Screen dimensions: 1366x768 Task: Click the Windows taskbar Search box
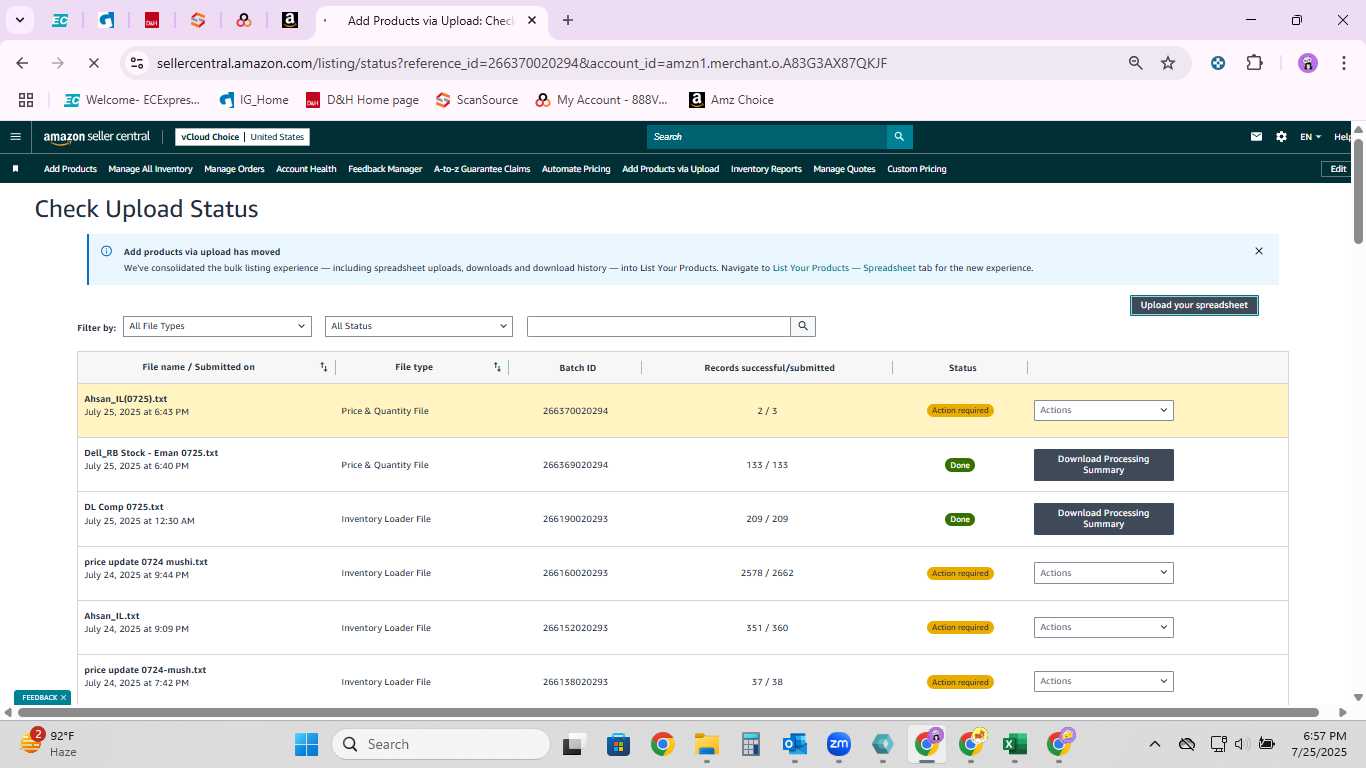441,744
